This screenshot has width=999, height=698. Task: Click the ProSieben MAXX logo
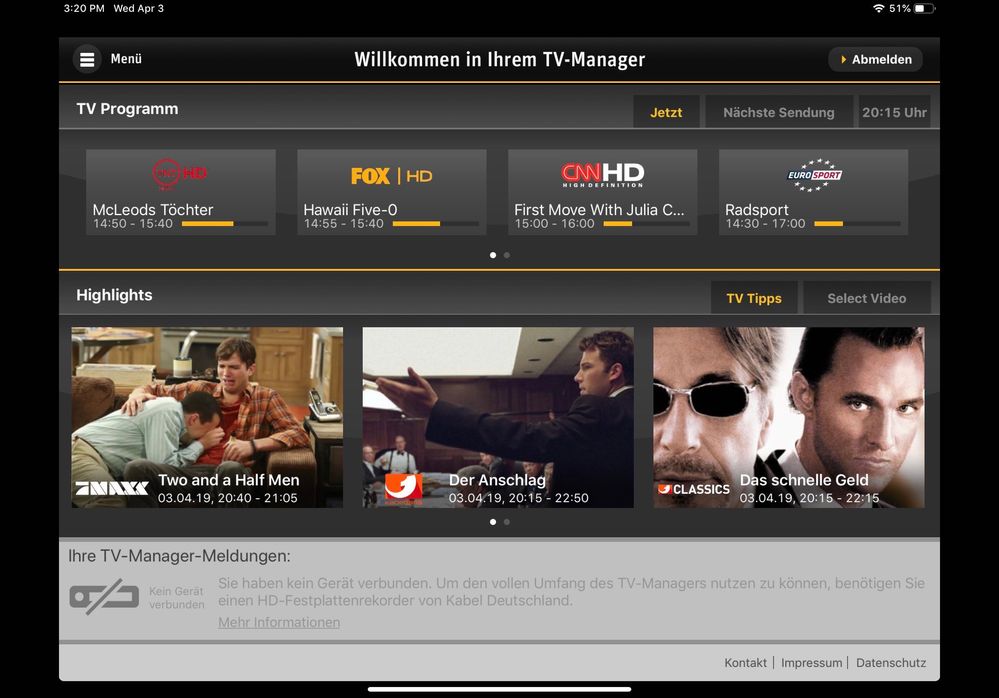point(112,488)
